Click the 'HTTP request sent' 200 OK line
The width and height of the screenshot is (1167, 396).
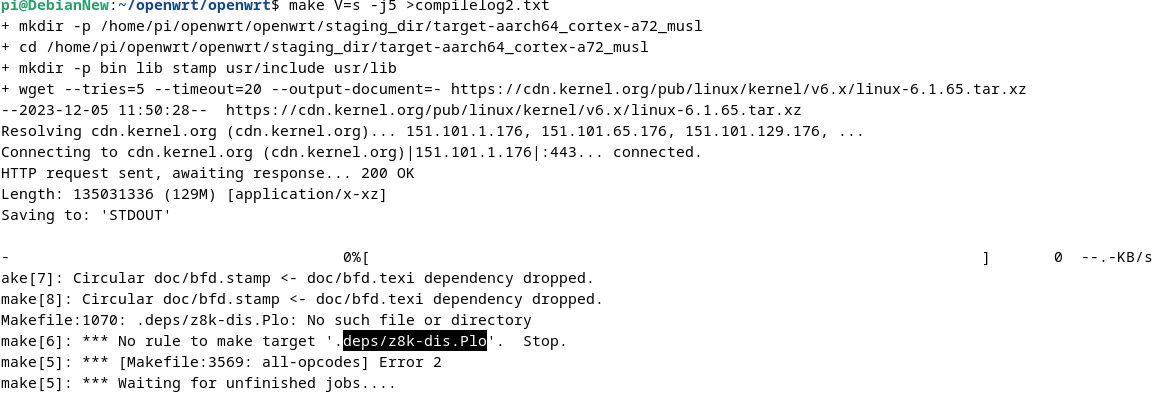pyautogui.click(x=207, y=173)
